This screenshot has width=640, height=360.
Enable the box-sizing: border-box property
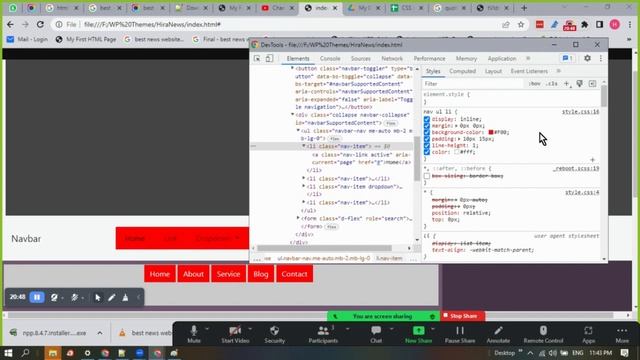click(x=427, y=176)
